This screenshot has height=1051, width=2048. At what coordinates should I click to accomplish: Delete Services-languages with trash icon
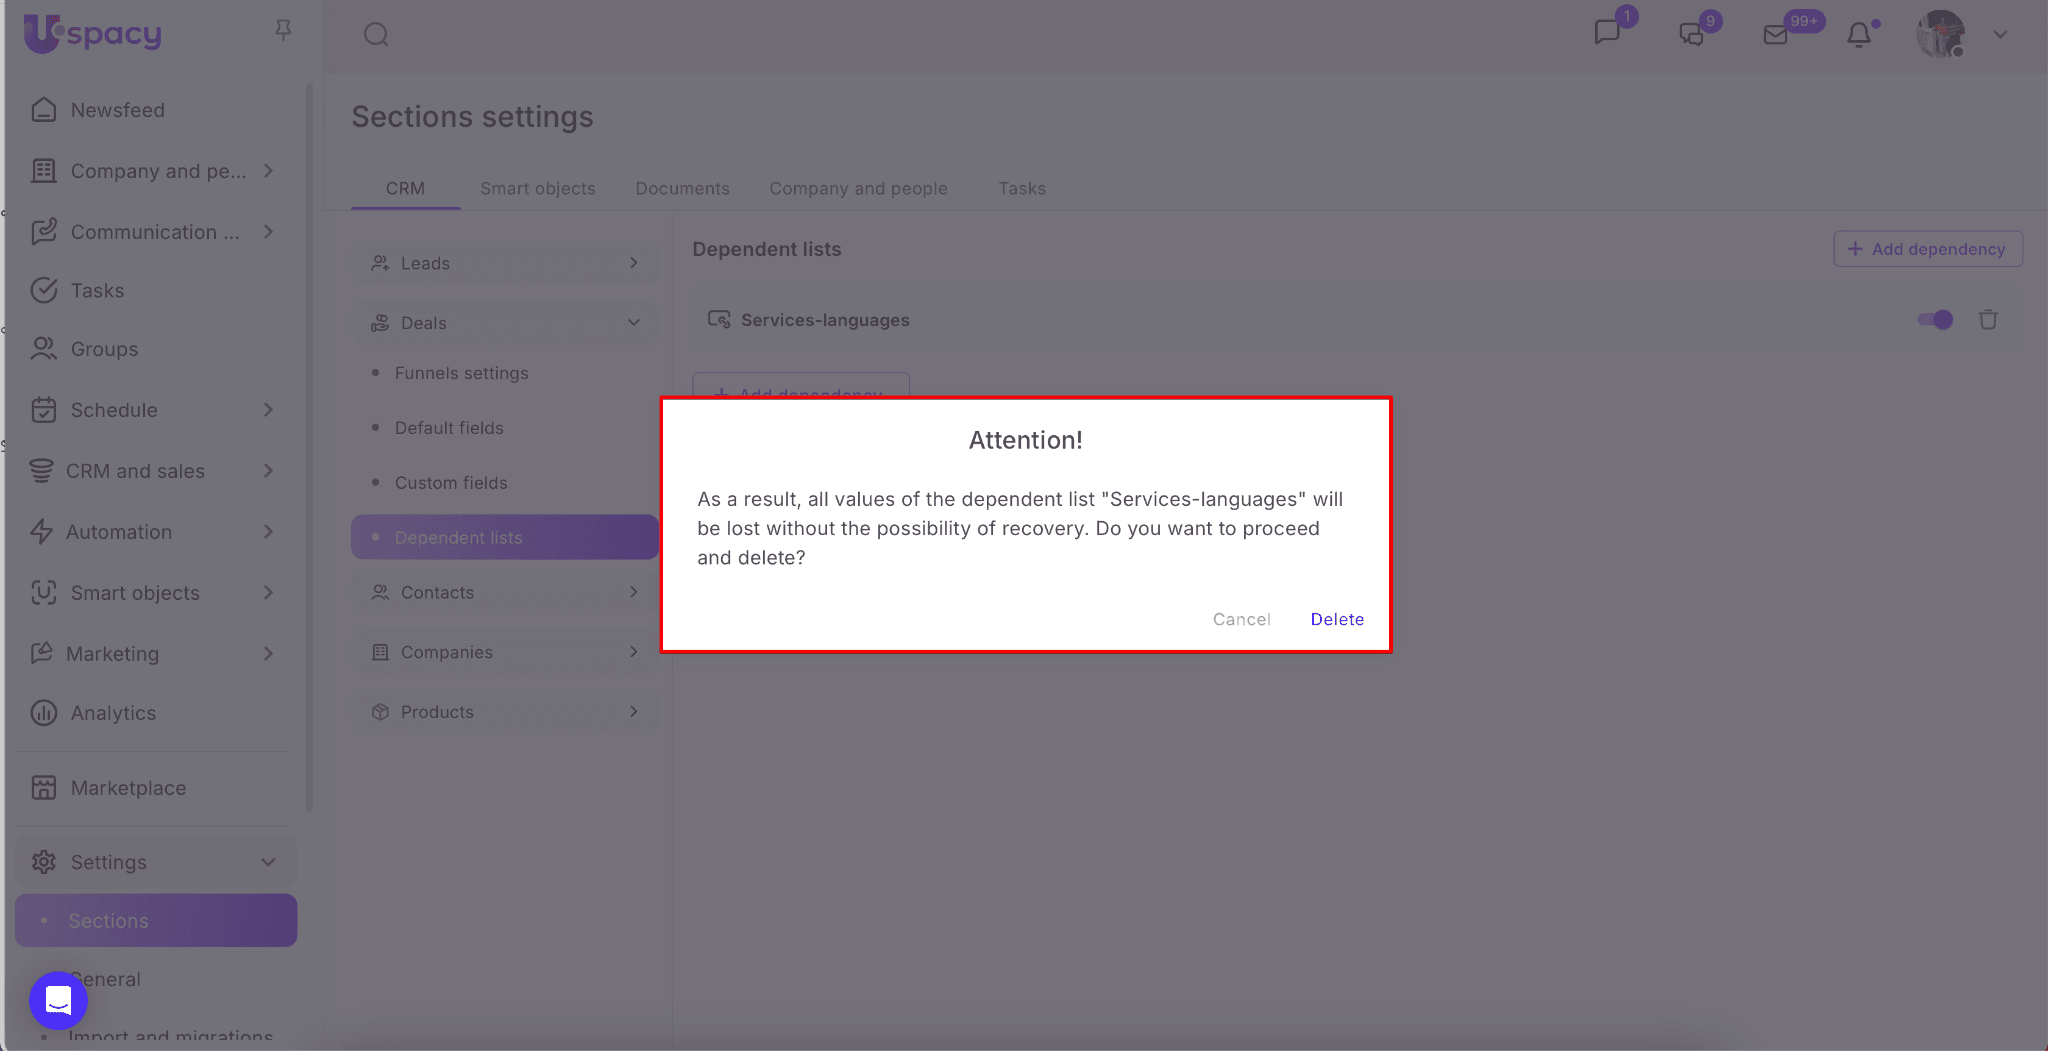click(1988, 320)
